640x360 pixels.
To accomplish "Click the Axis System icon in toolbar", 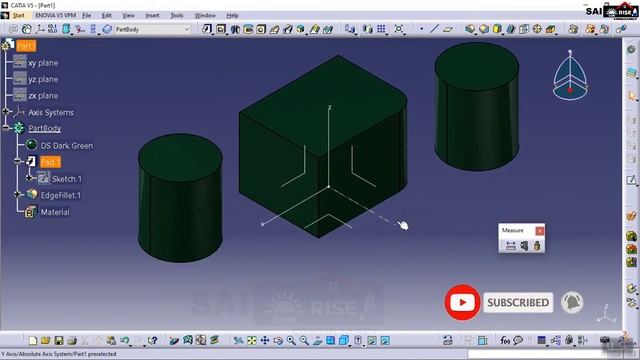I will pos(40,29).
